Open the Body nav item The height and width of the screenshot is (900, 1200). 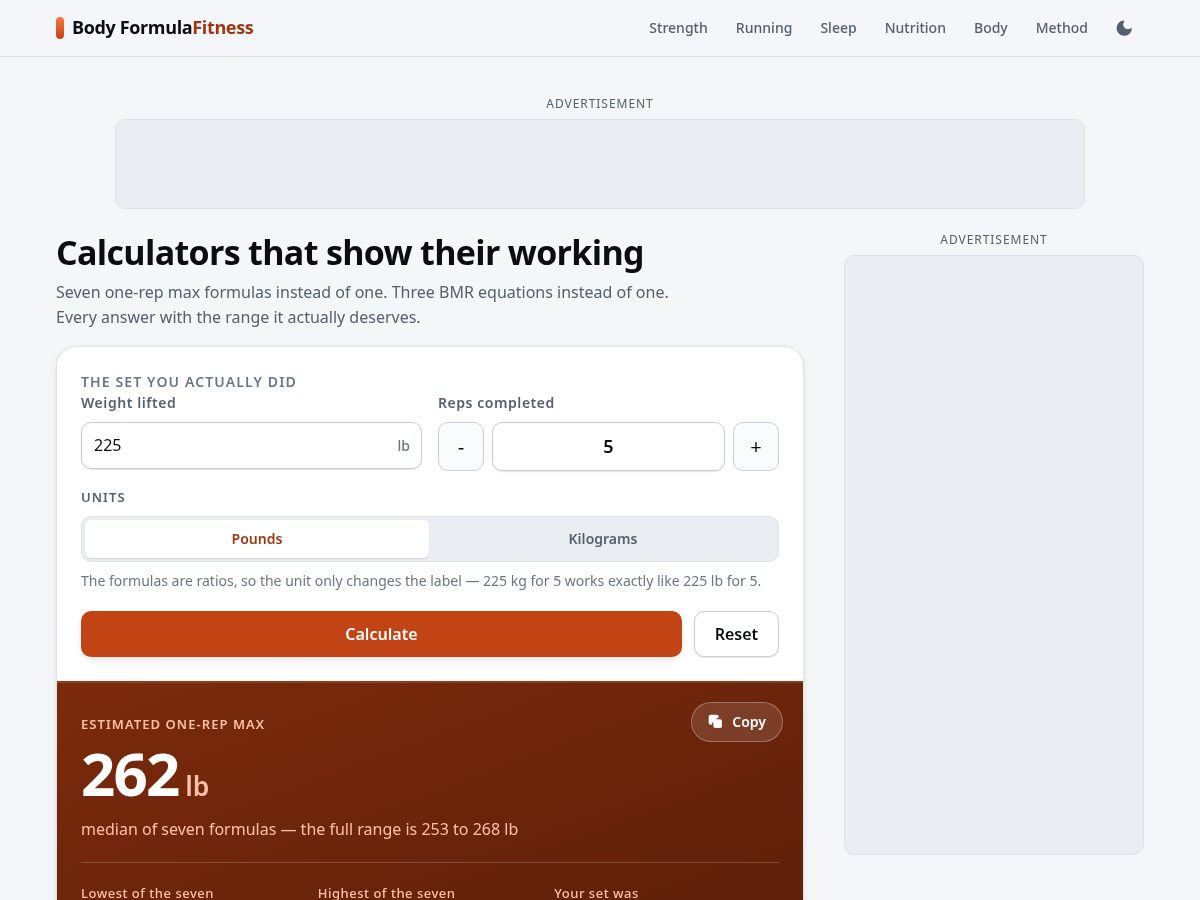(991, 28)
